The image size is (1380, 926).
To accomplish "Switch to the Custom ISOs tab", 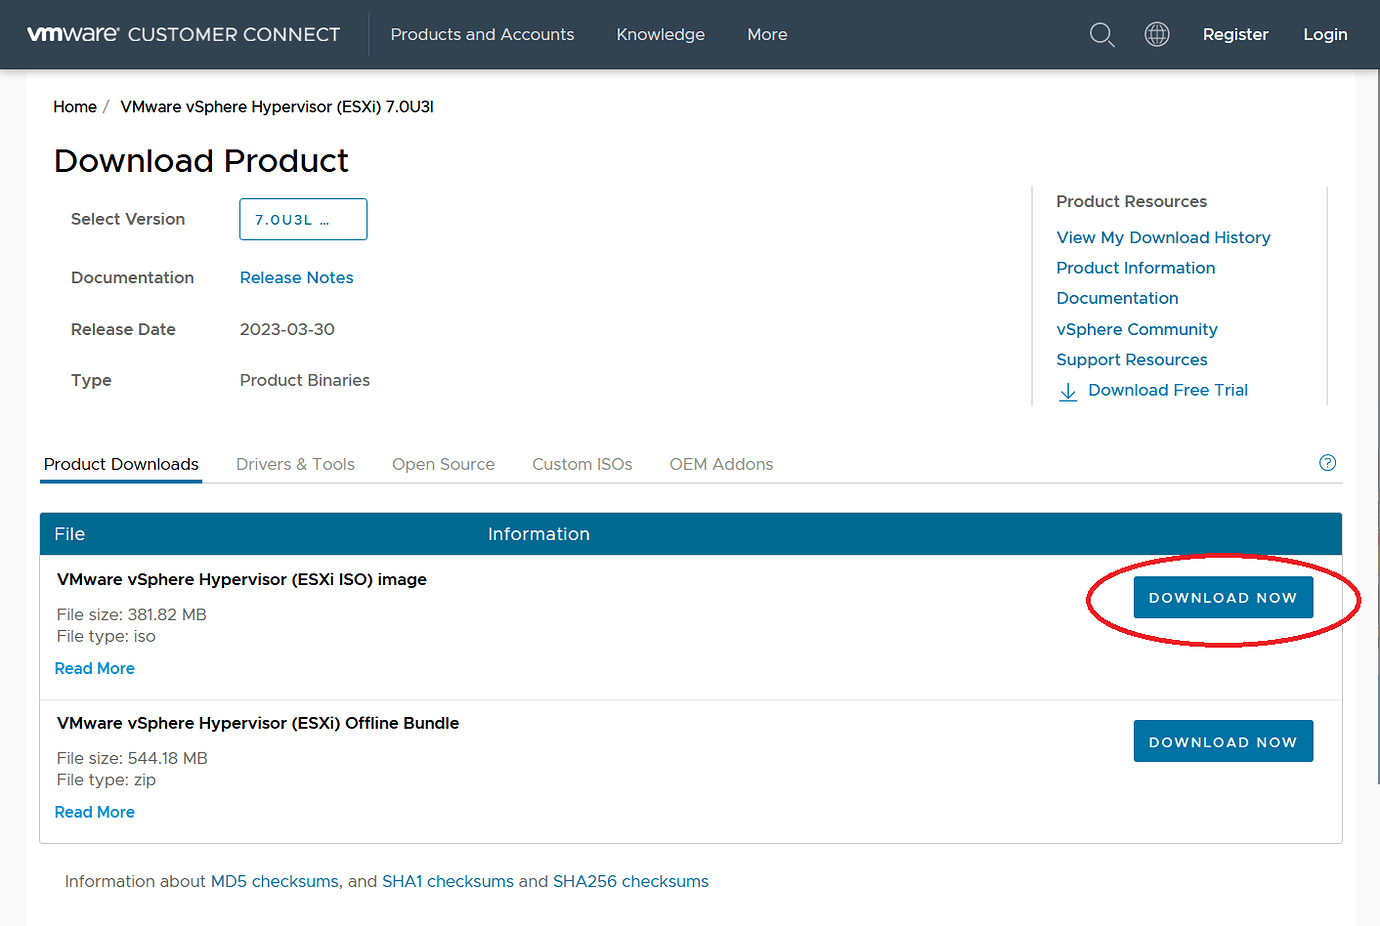I will (x=582, y=464).
